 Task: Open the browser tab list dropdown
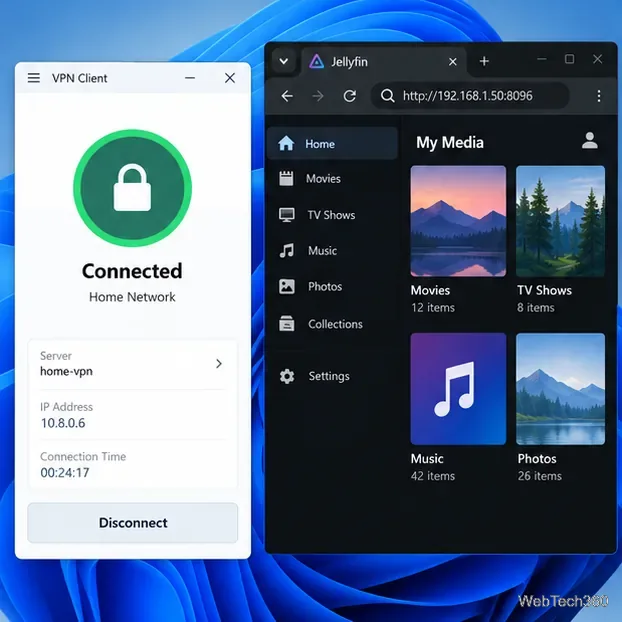[x=284, y=61]
